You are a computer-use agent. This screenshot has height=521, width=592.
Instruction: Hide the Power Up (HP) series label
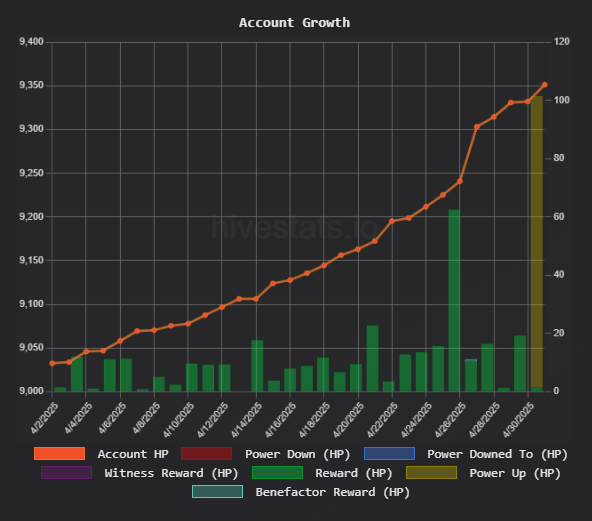(515, 473)
